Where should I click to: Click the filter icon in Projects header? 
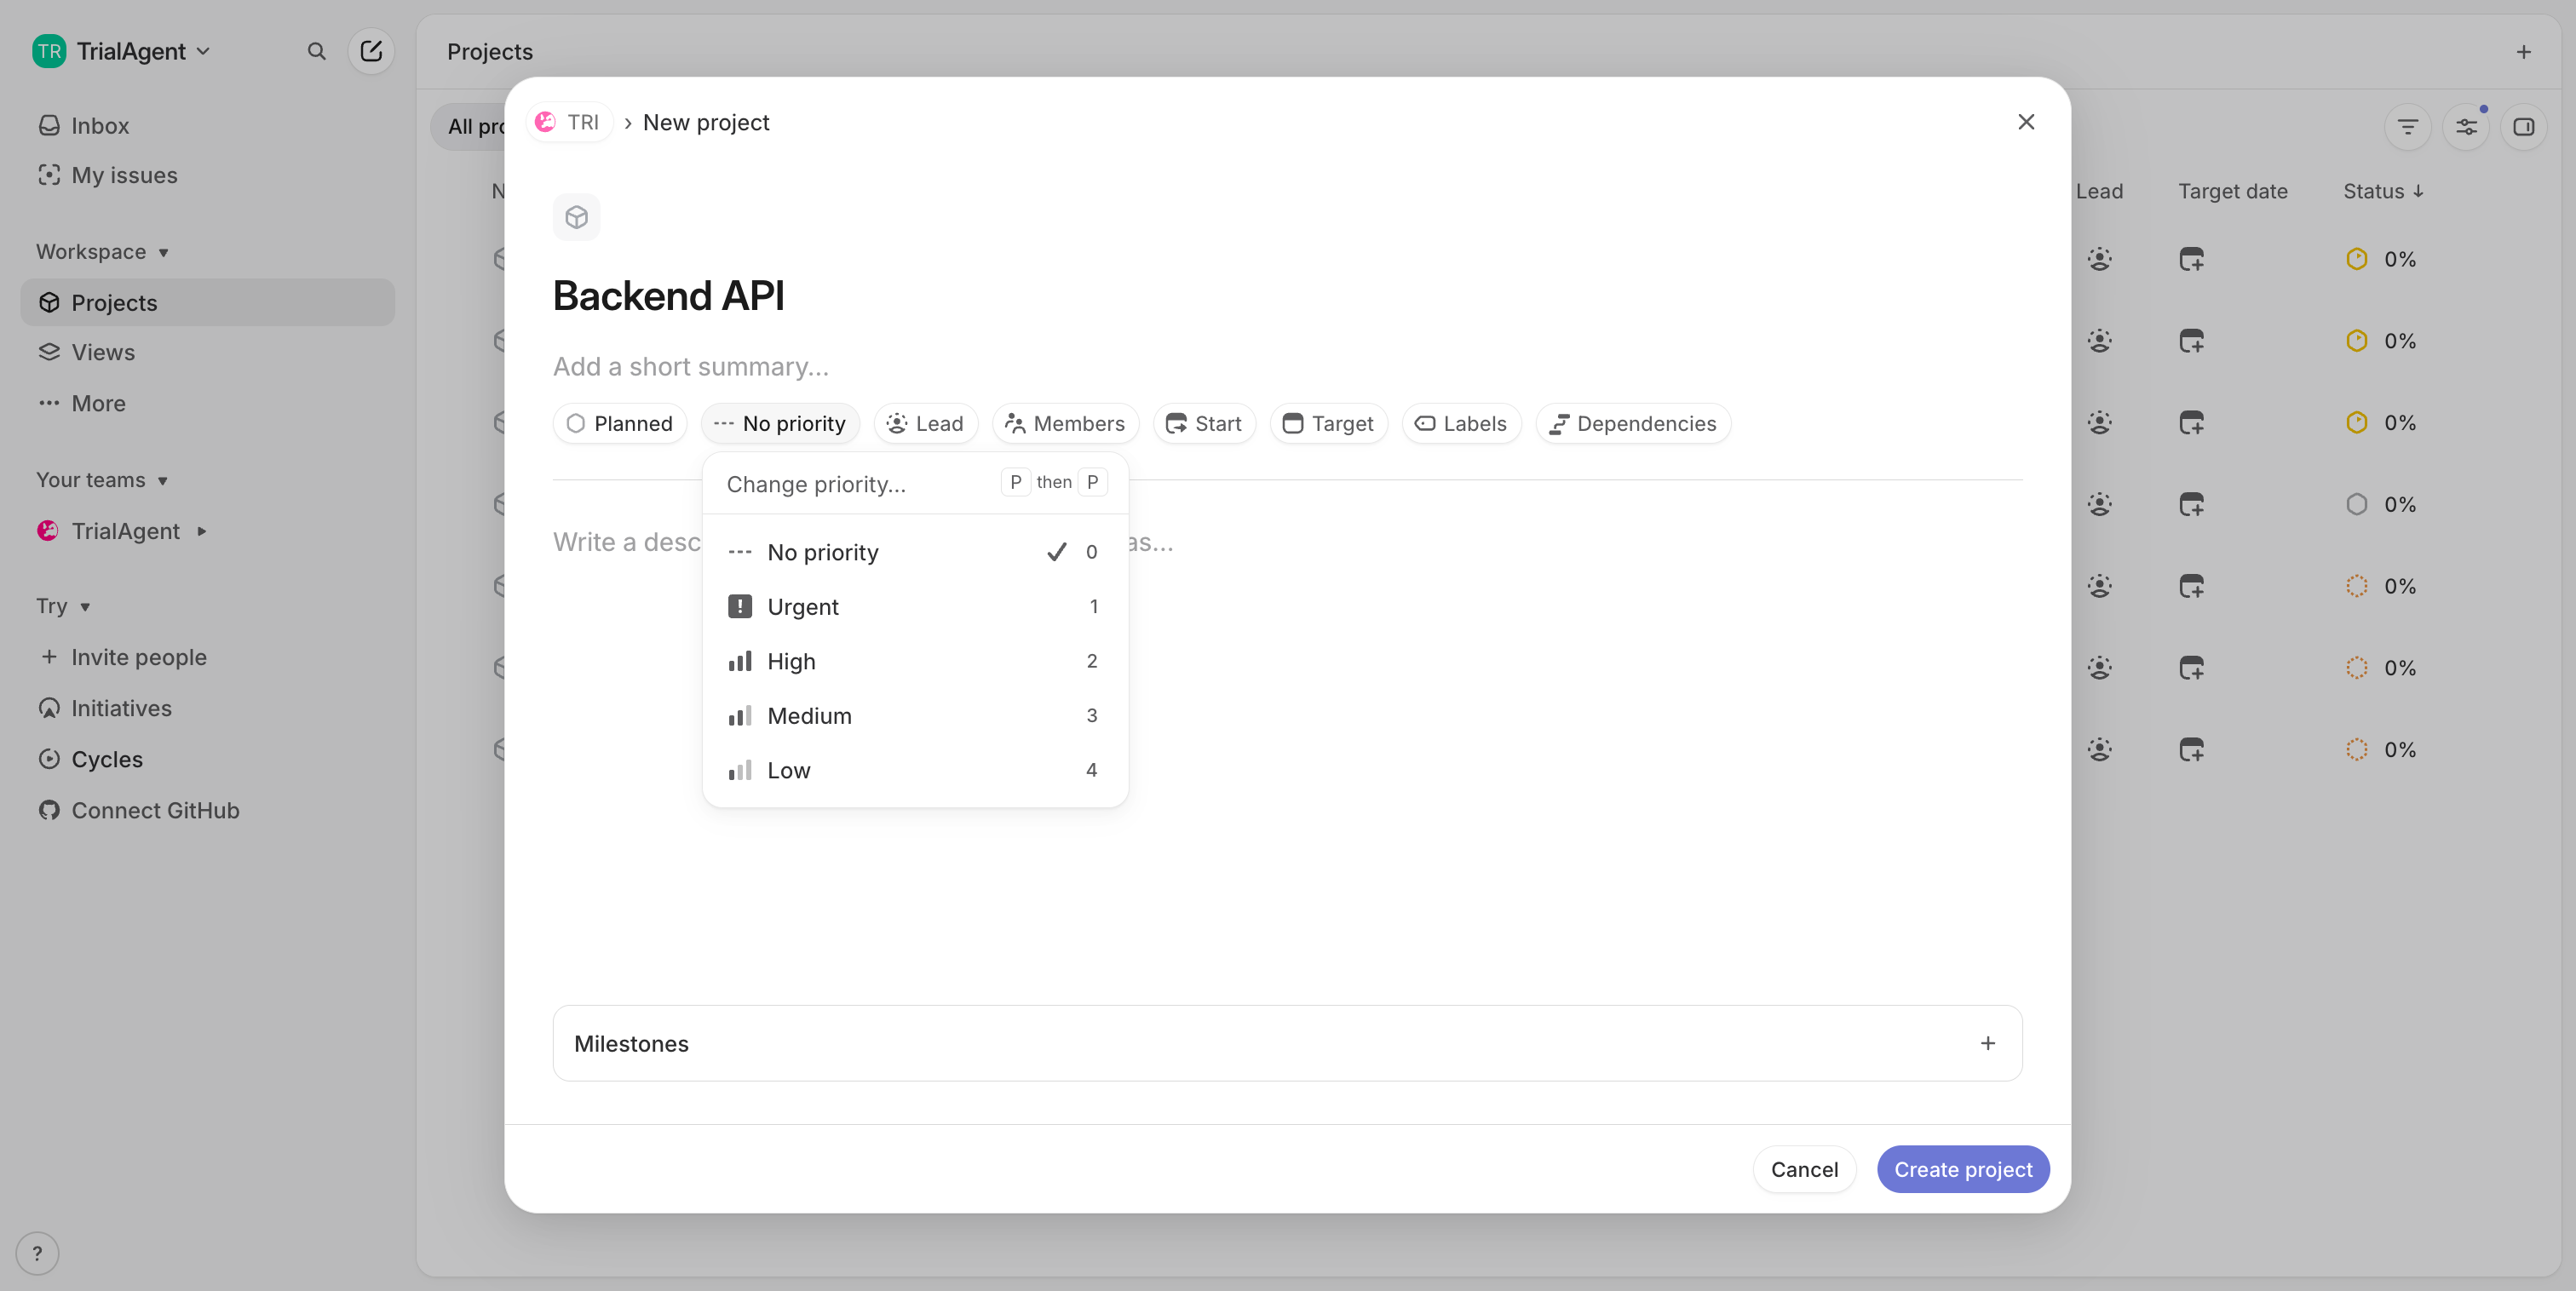point(2407,127)
